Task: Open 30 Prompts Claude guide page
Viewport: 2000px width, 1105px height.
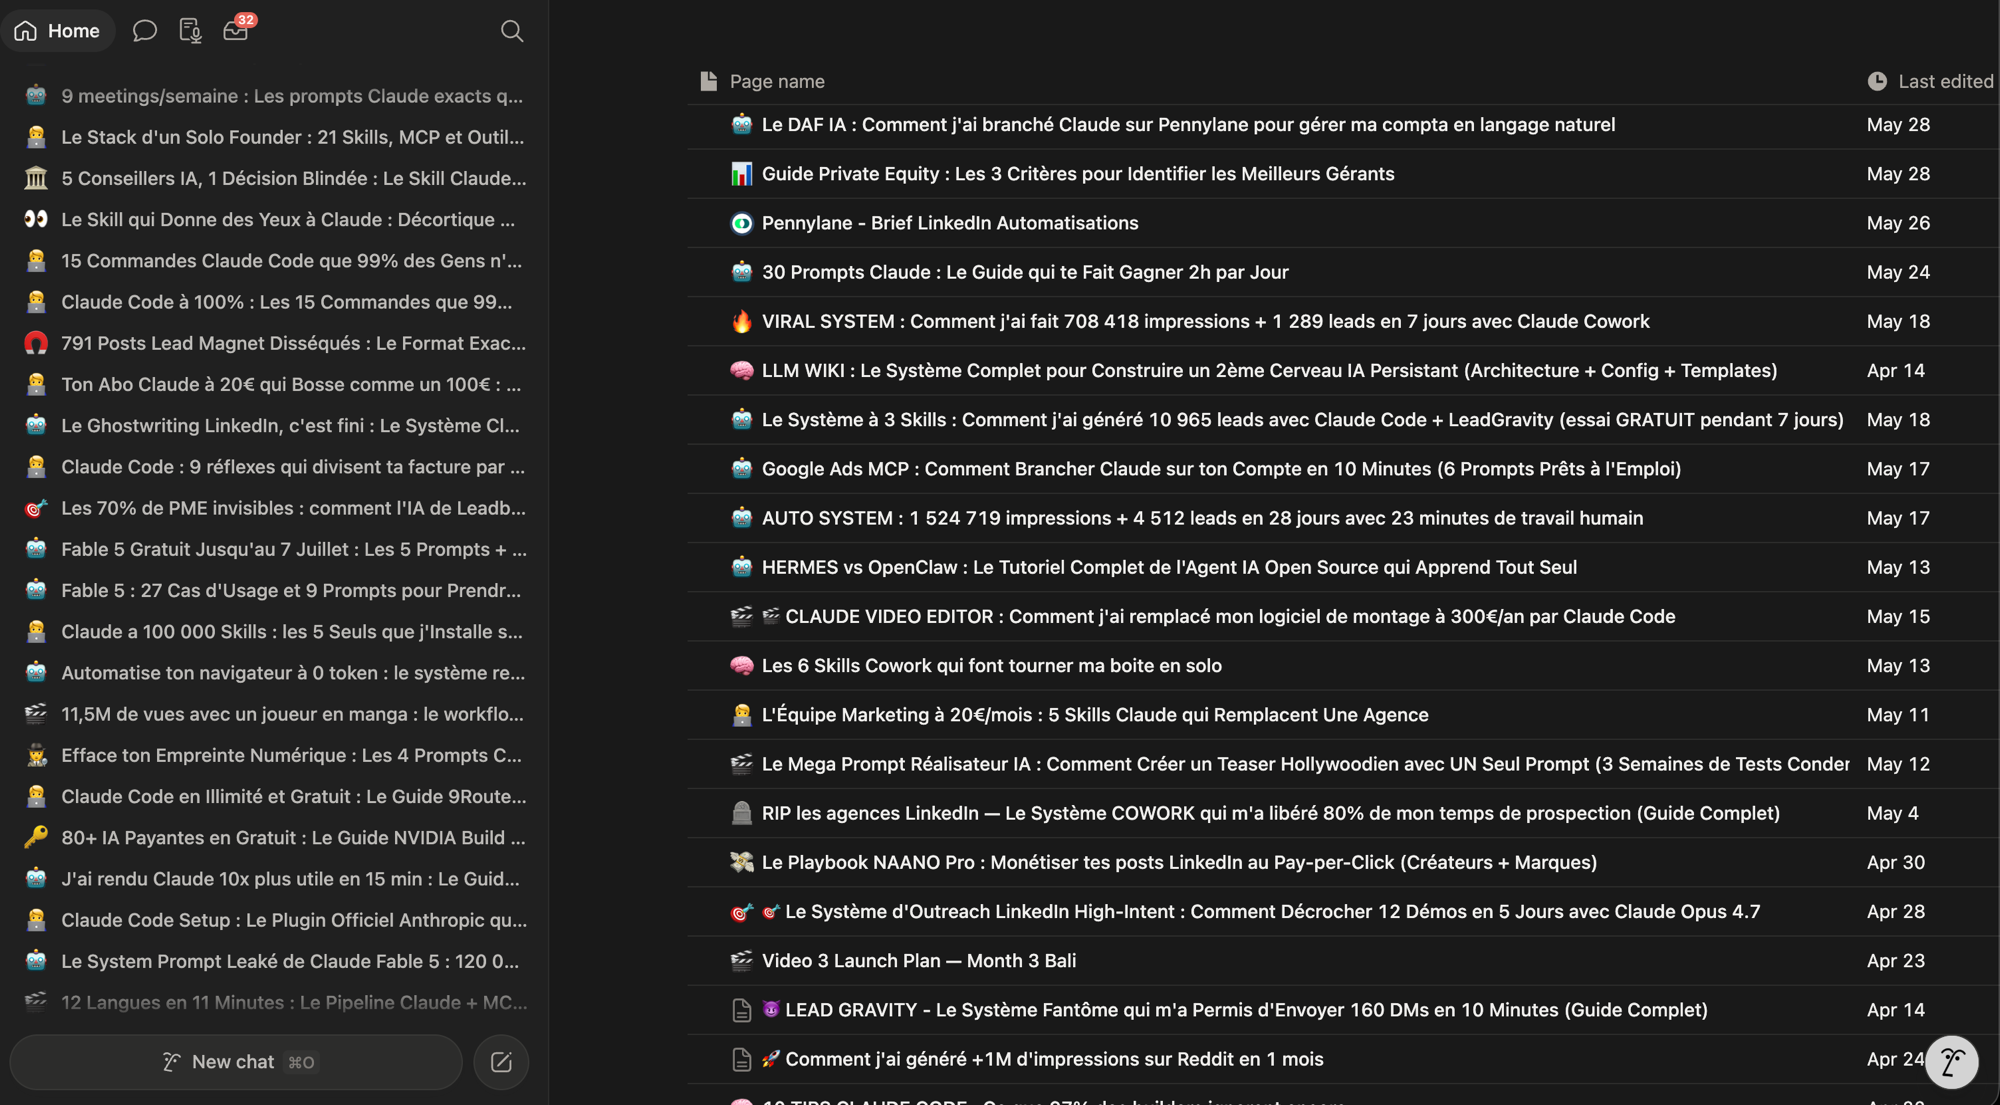Action: click(1025, 272)
